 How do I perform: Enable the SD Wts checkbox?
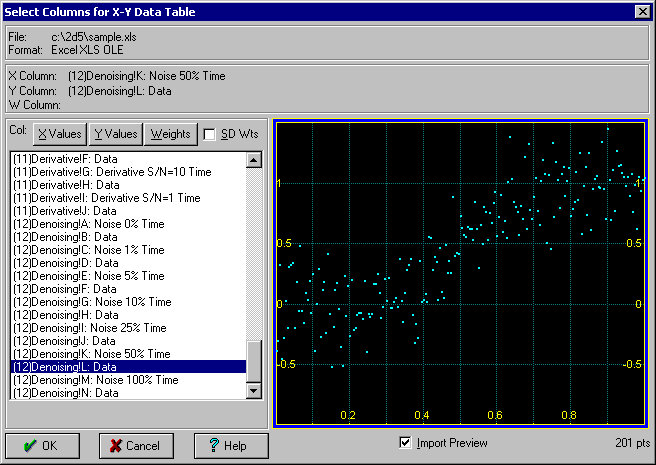[209, 134]
